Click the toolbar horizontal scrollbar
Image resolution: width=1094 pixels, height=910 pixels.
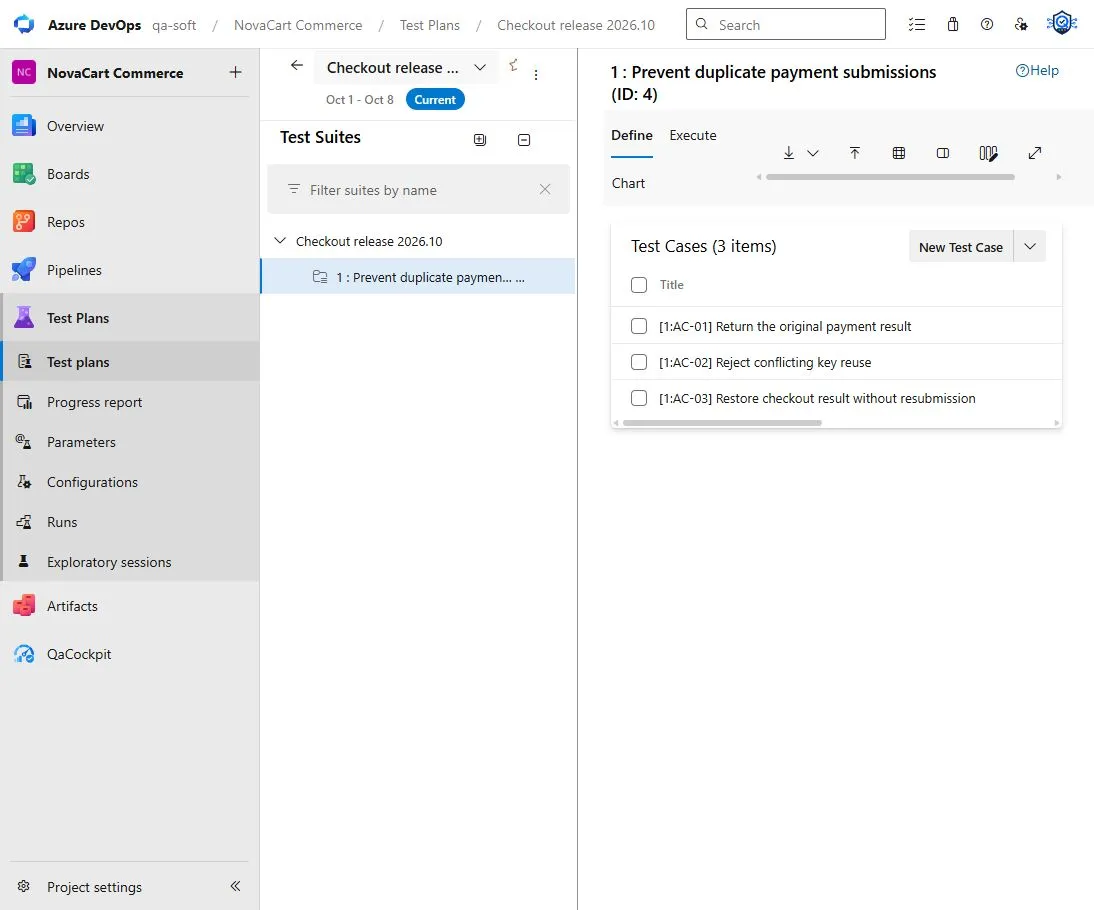890,177
